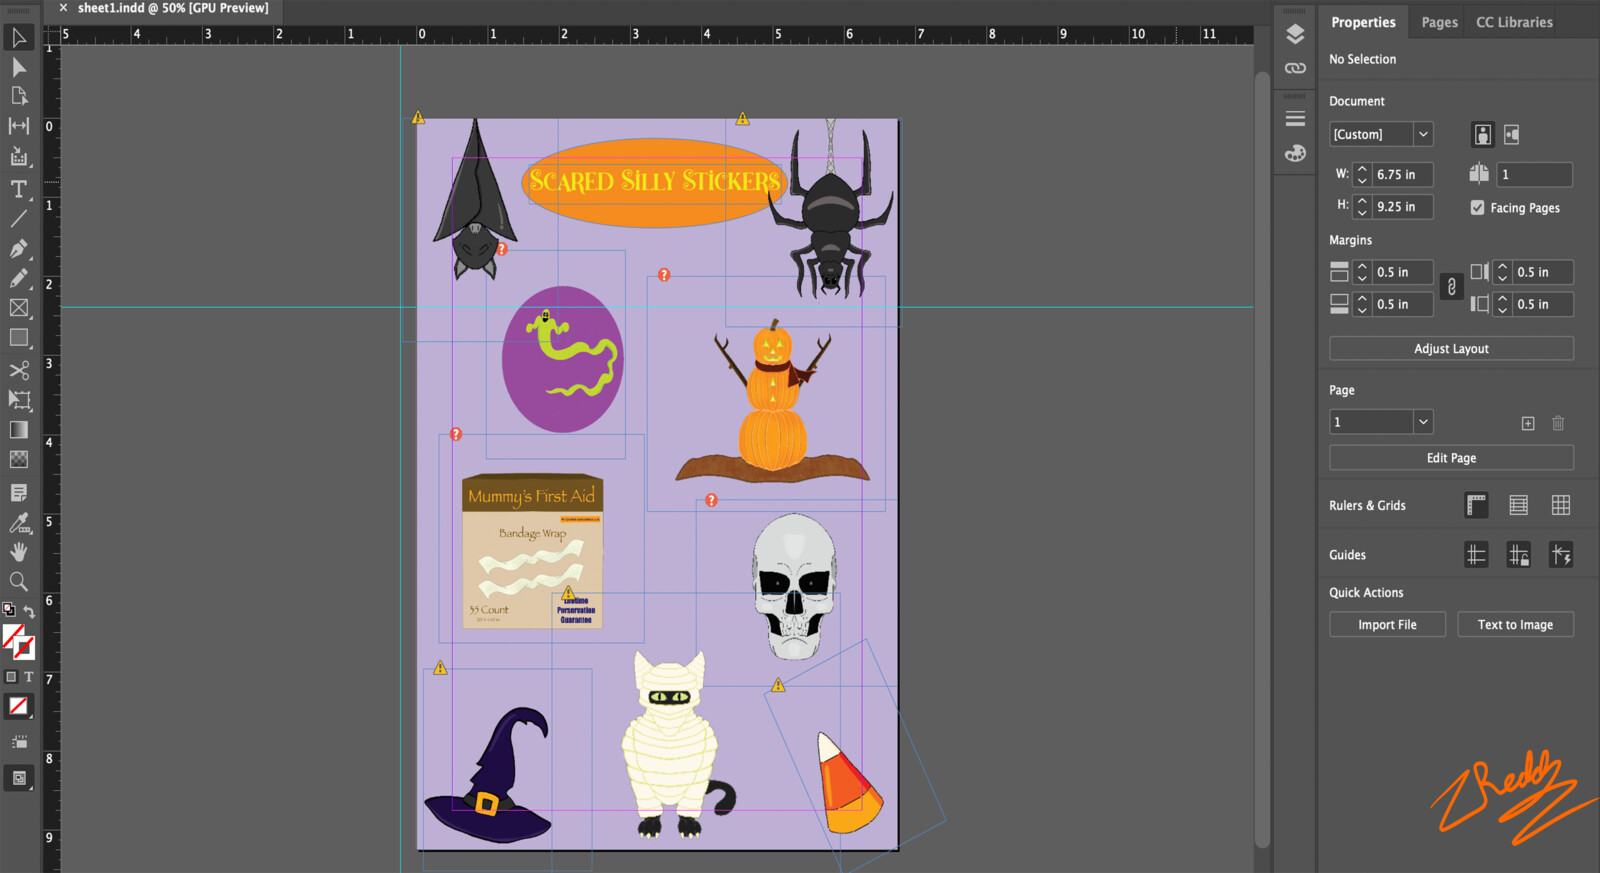Set portrait page orientation
The width and height of the screenshot is (1600, 873).
1483,134
